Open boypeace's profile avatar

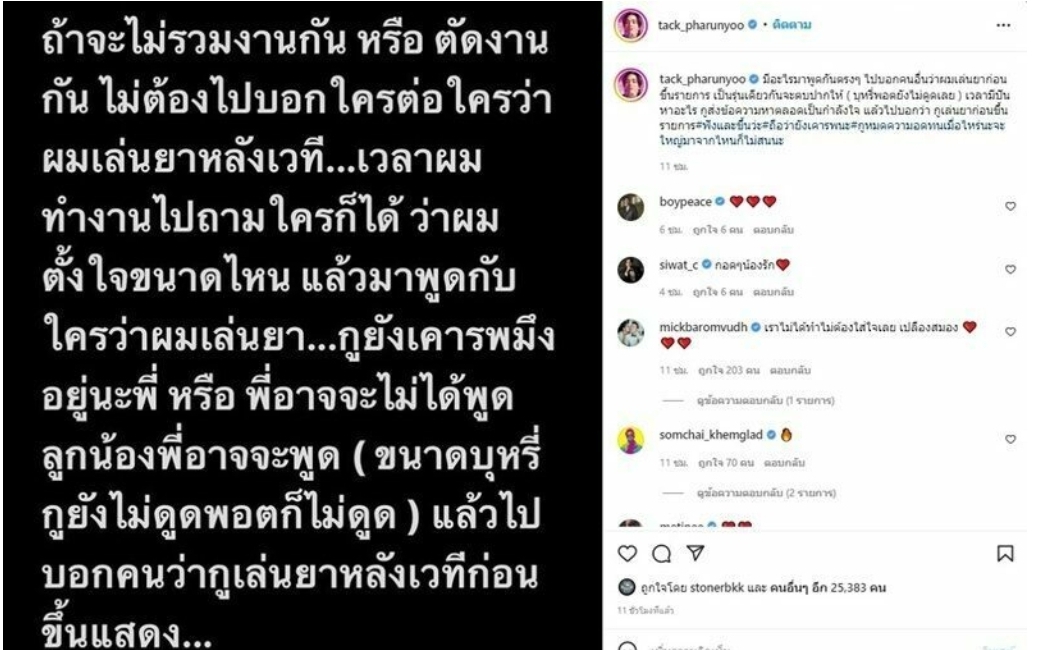tap(631, 207)
